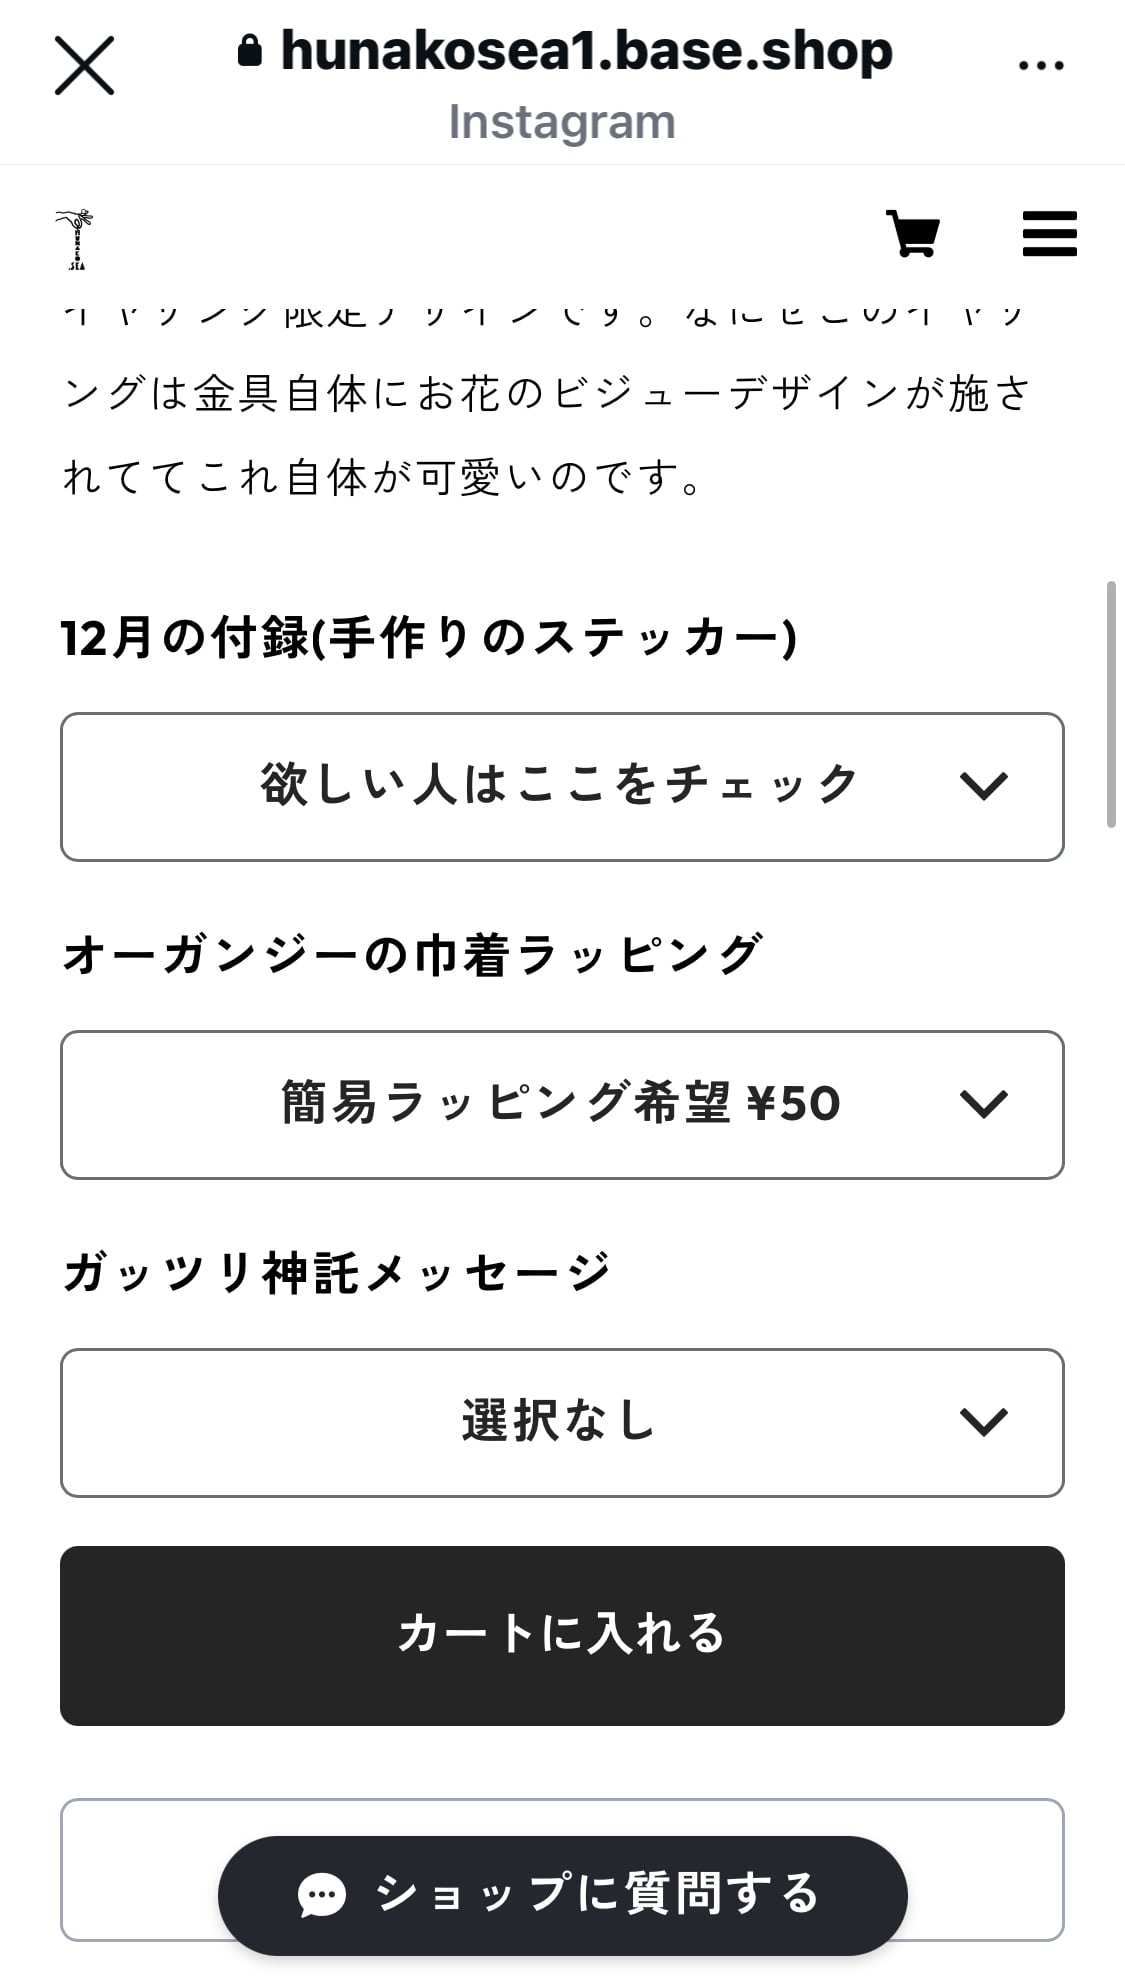Tap the chat bubble icon in the question pill
The height and width of the screenshot is (1986, 1125).
tap(322, 1895)
